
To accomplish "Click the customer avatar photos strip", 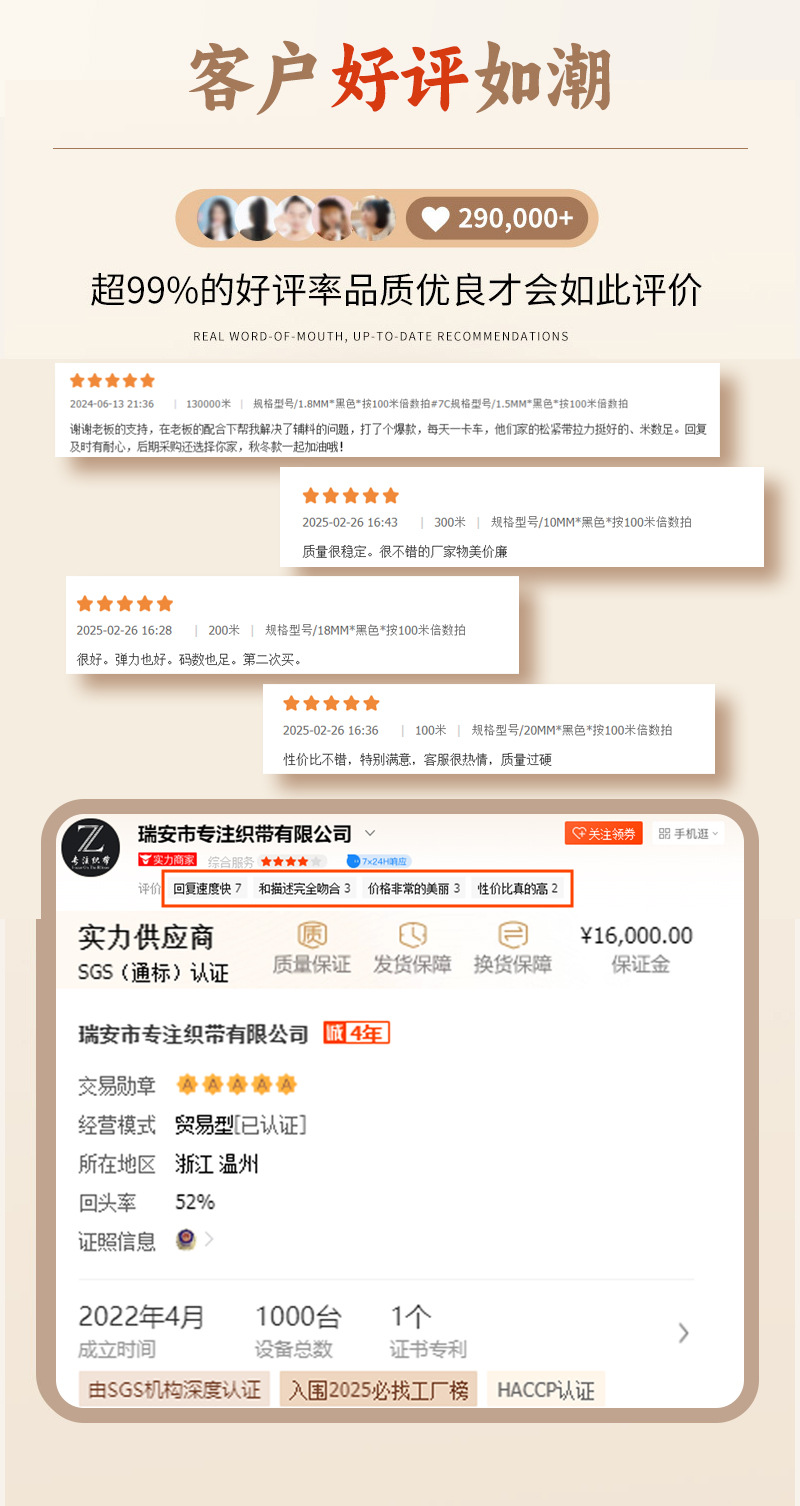I will coord(296,218).
